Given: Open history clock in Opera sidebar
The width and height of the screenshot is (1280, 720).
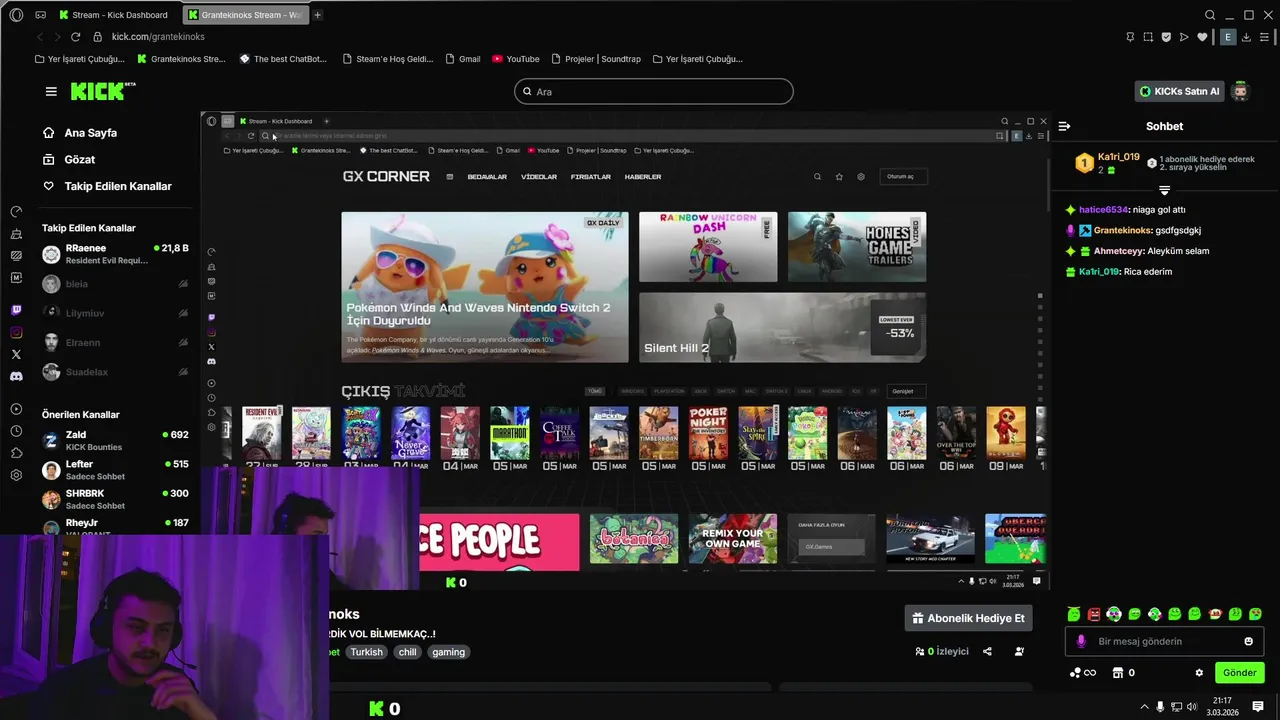Looking at the screenshot, I should click(x=16, y=431).
